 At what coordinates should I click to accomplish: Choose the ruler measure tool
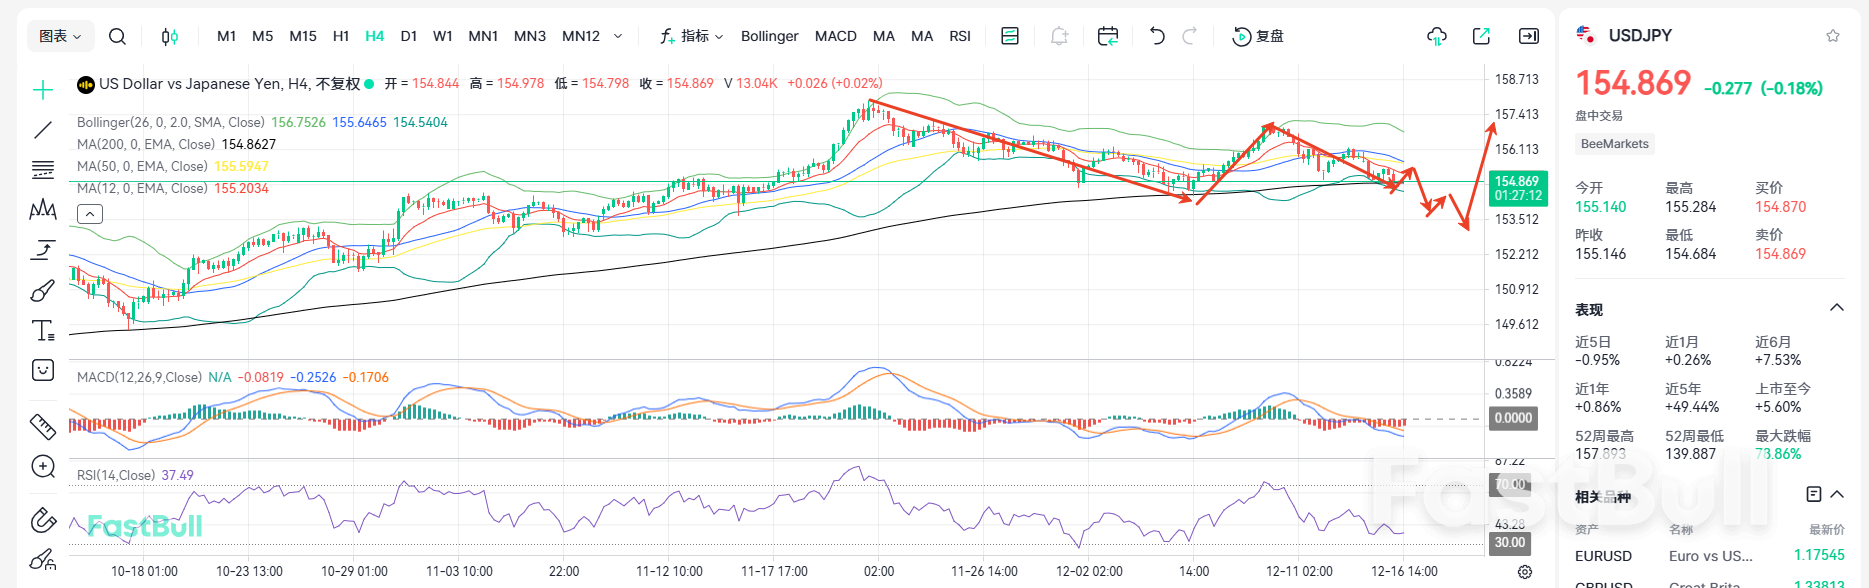[43, 427]
